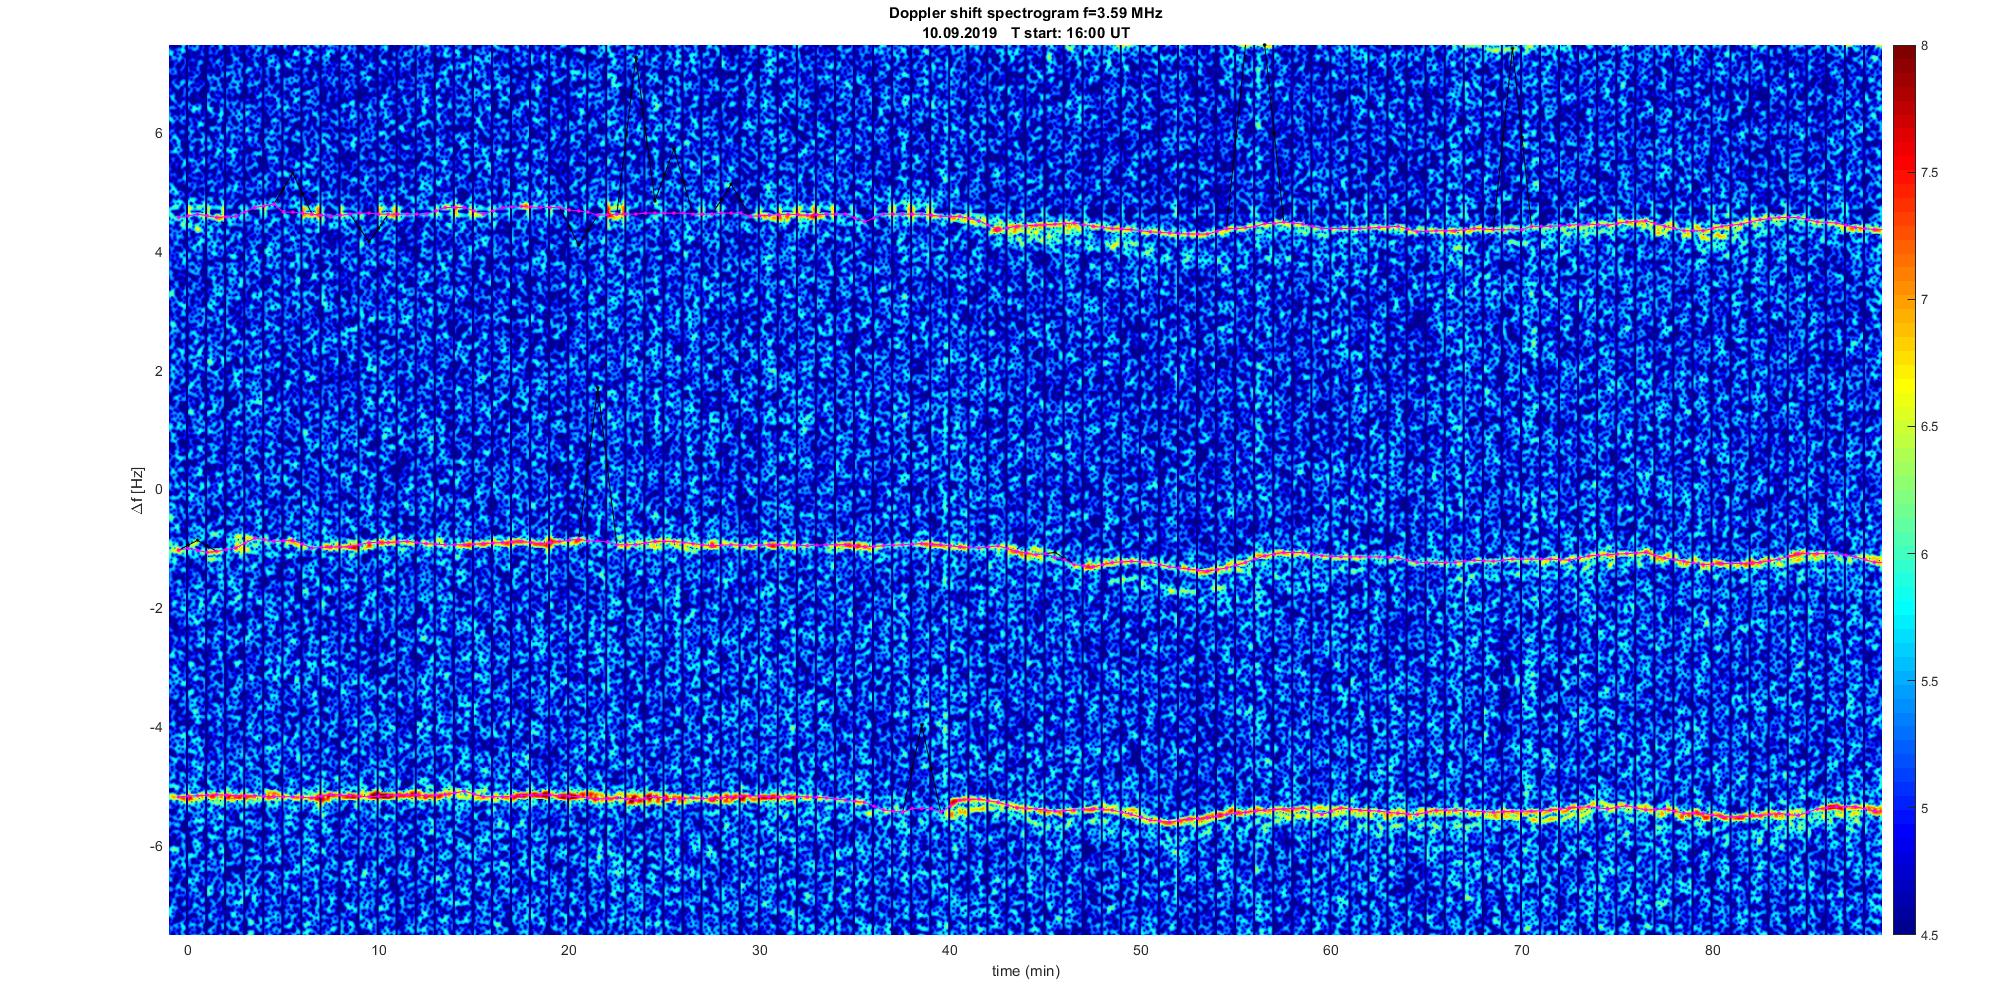Click the x-axis tick label '10'
This screenshot has height=1003, width=2000.
coord(378,950)
